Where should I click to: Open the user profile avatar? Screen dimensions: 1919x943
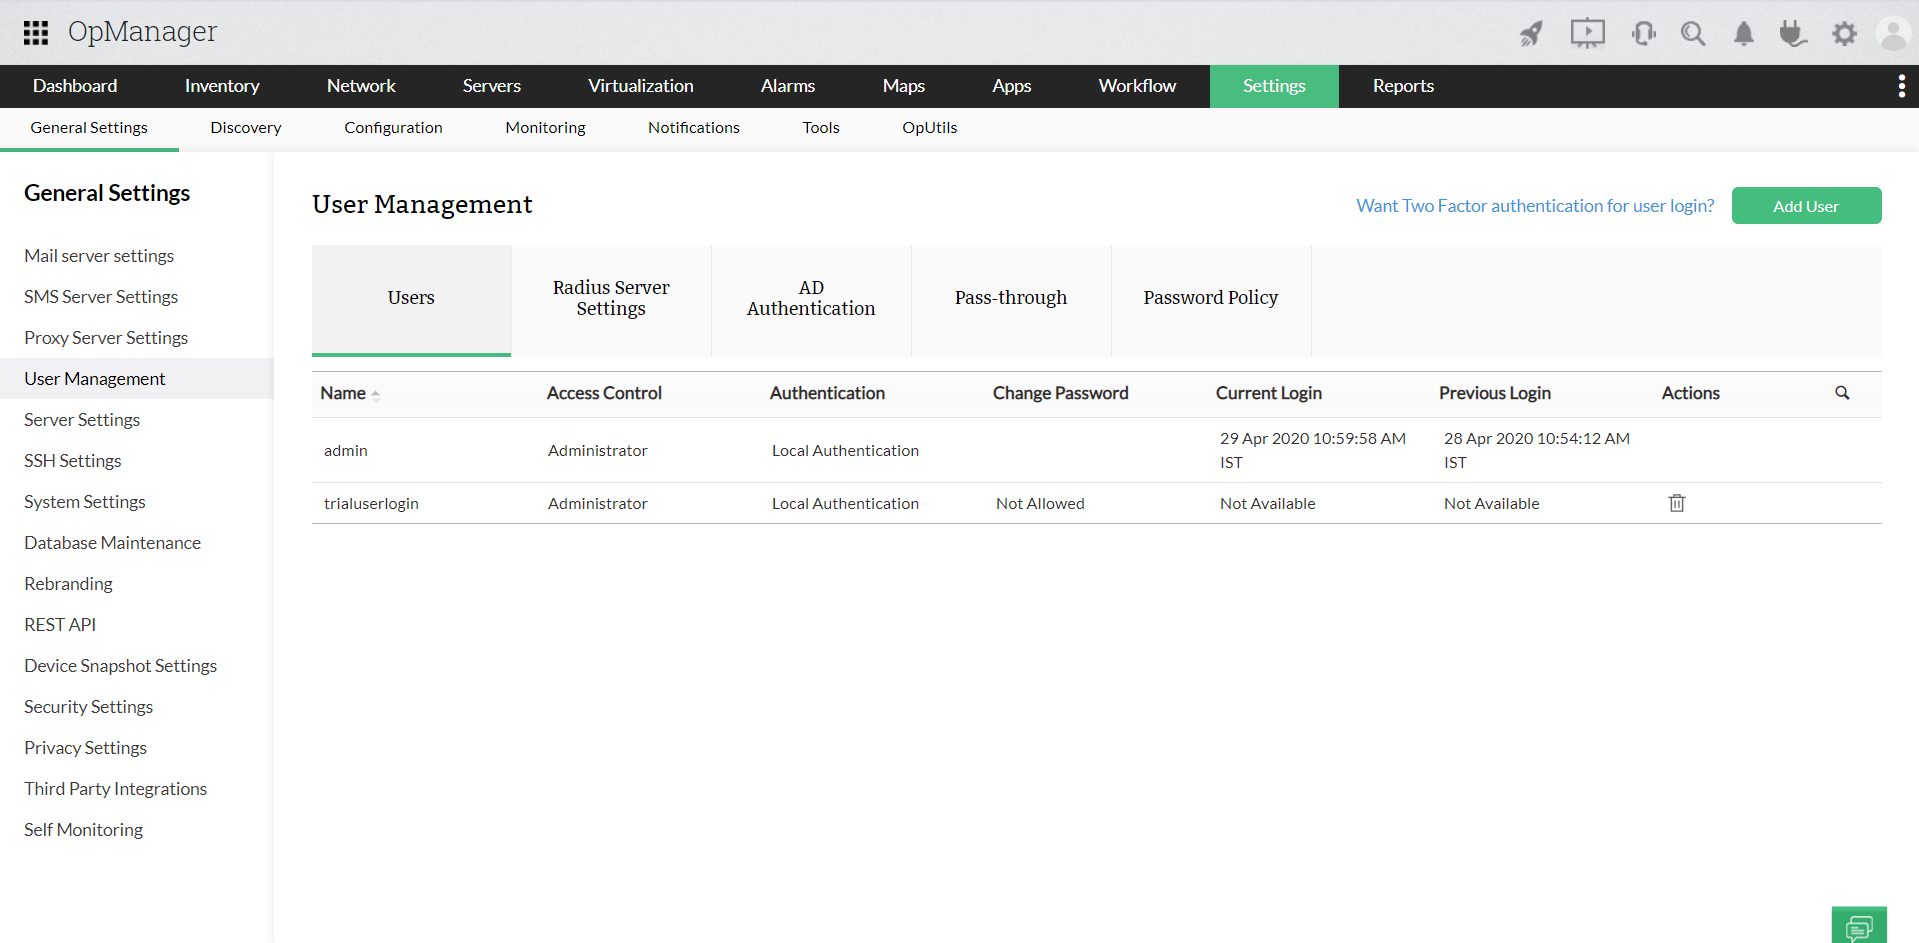click(1893, 33)
